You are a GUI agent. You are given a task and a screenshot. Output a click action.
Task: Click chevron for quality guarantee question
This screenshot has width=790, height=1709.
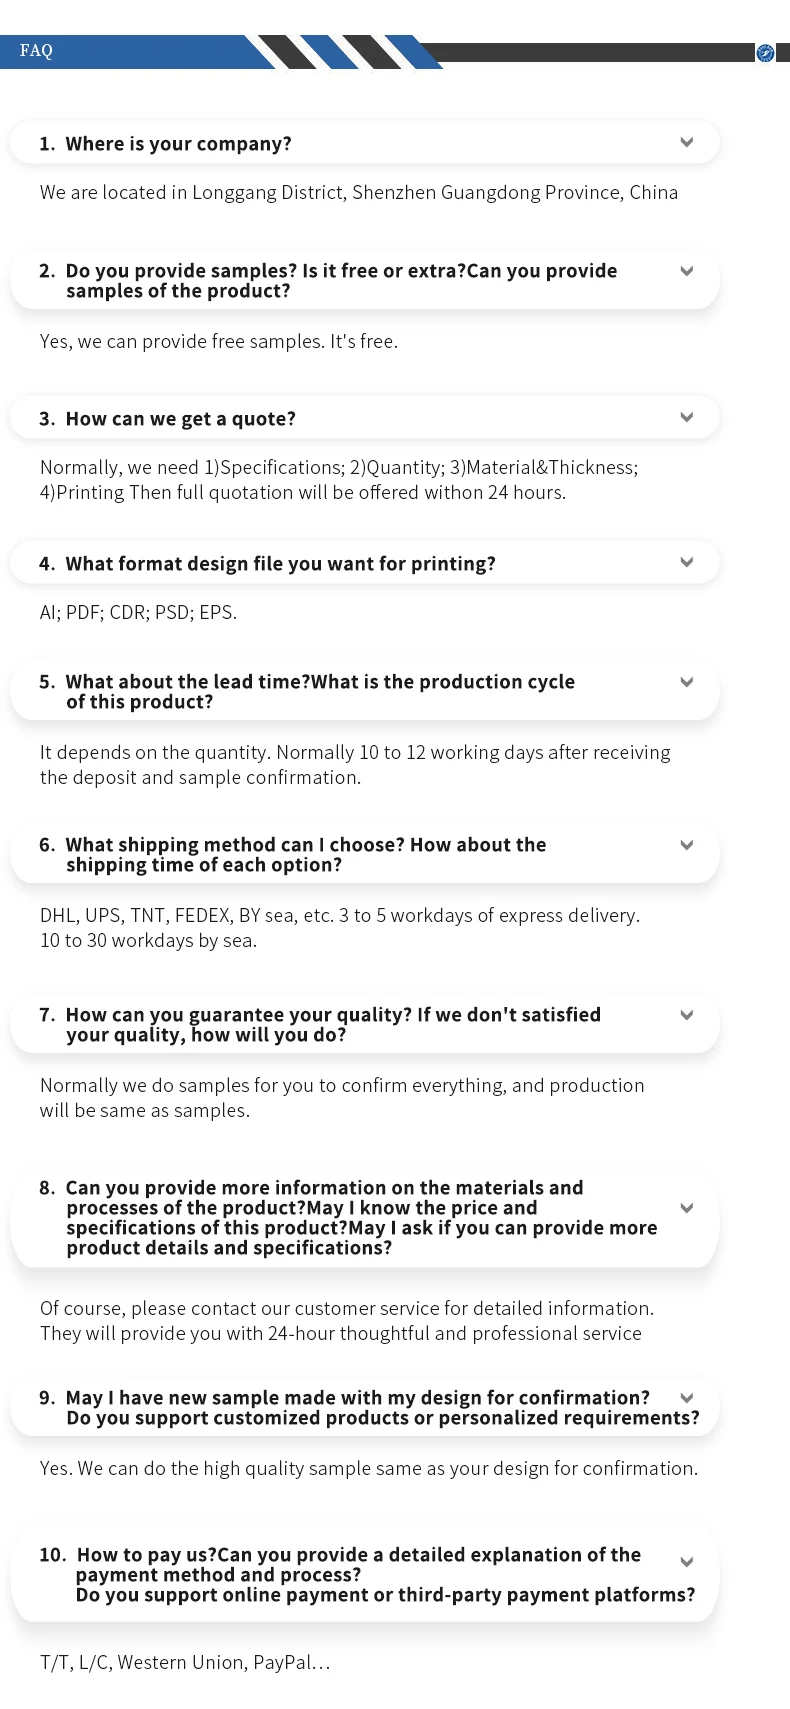click(687, 1015)
